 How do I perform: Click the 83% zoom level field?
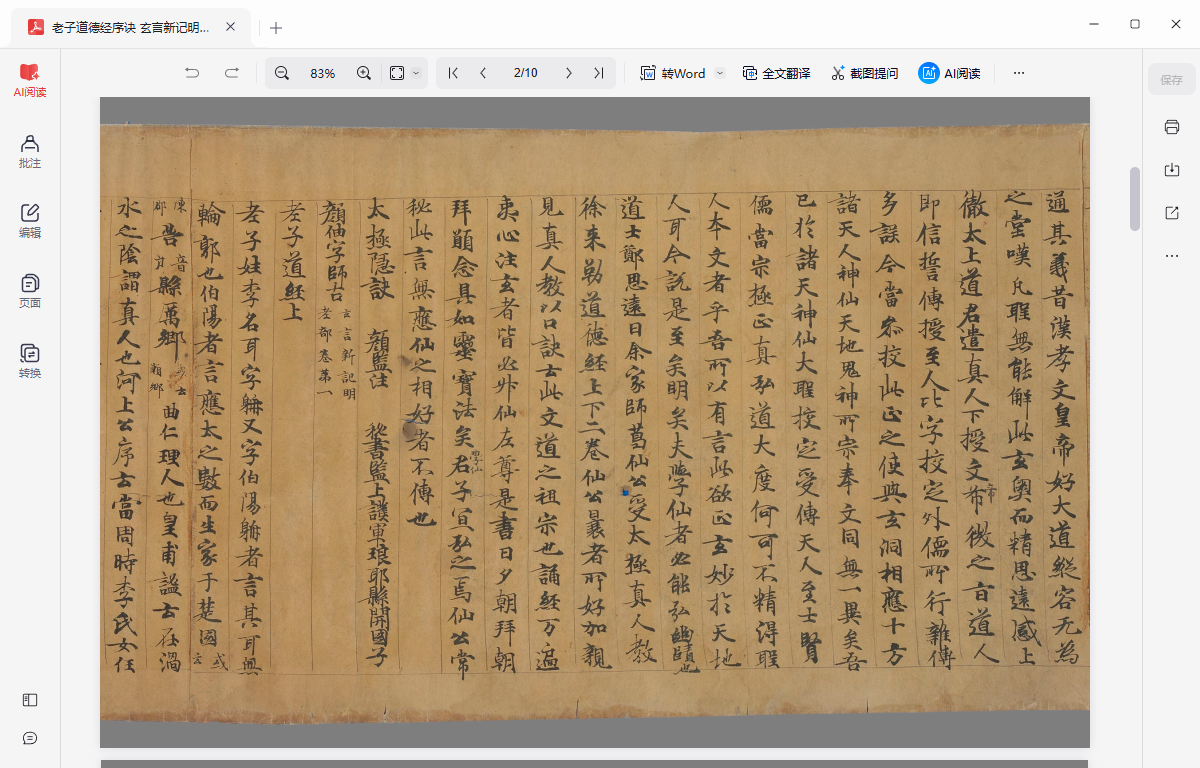pos(323,73)
